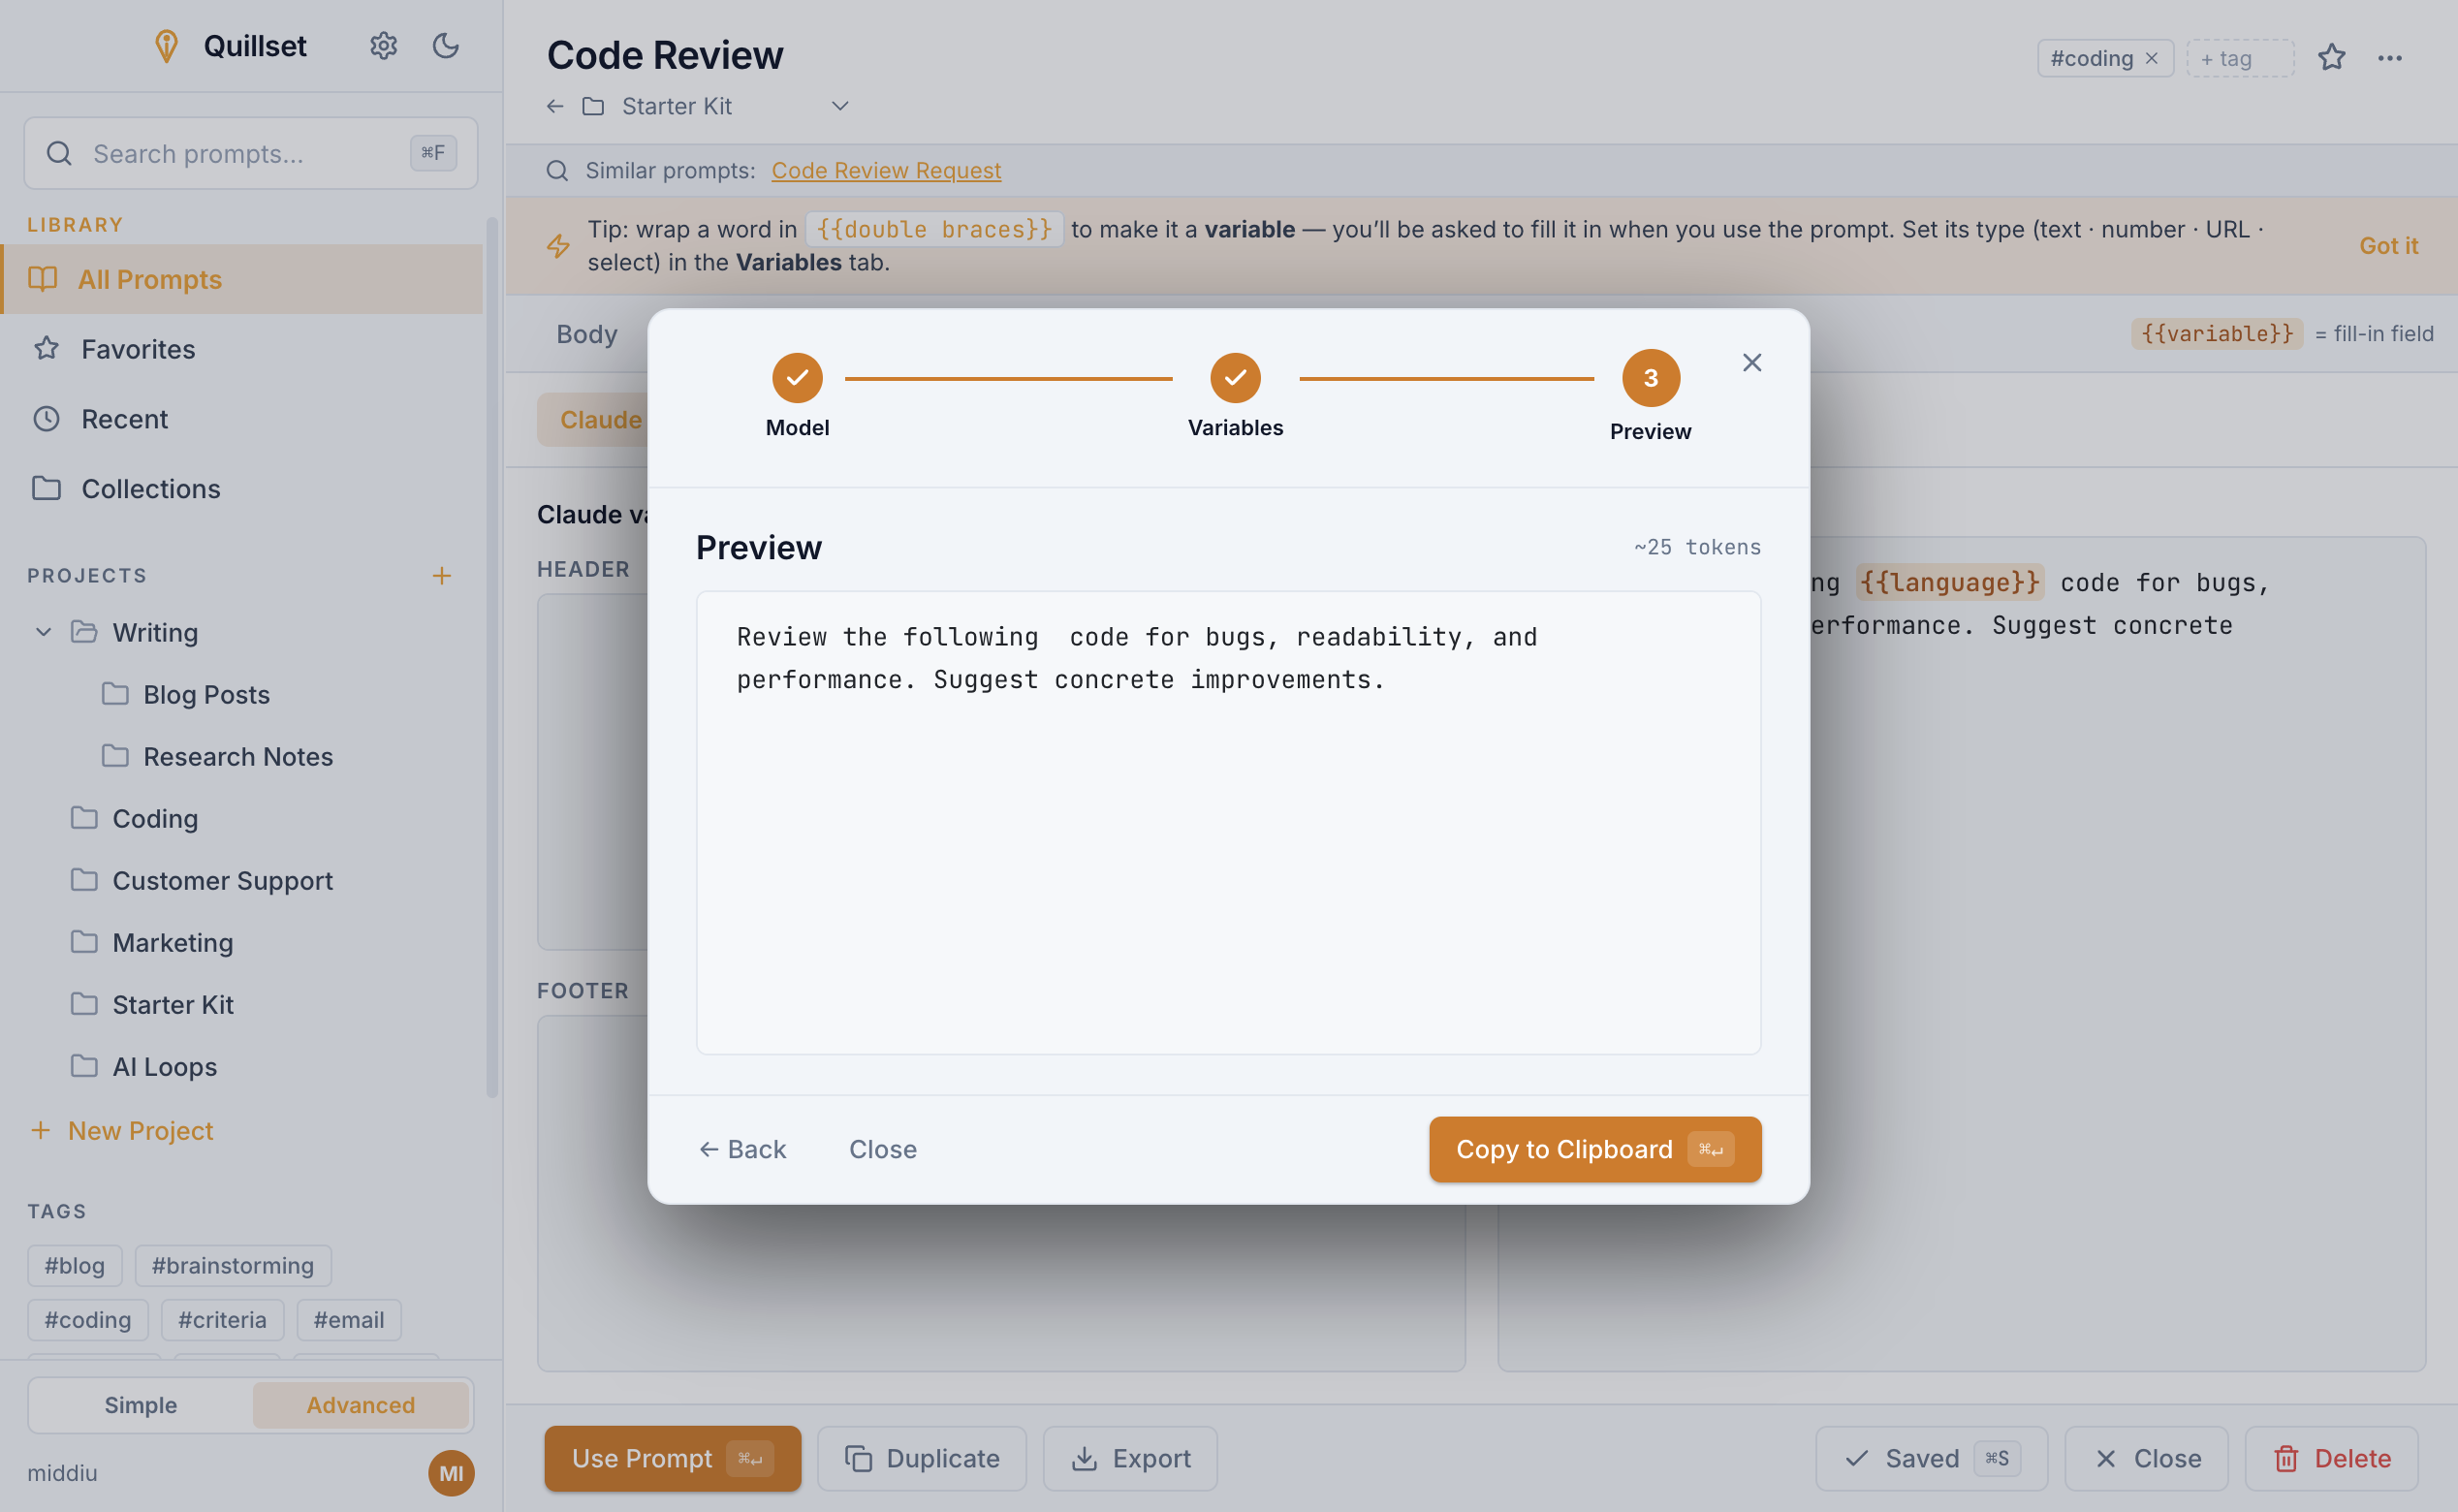Click the Use Prompt button
This screenshot has width=2458, height=1512.
point(672,1458)
